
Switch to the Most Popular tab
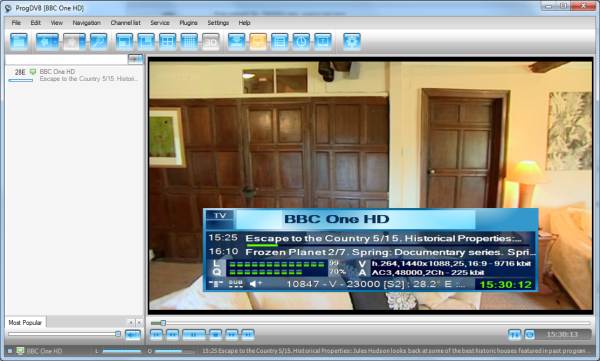point(25,323)
